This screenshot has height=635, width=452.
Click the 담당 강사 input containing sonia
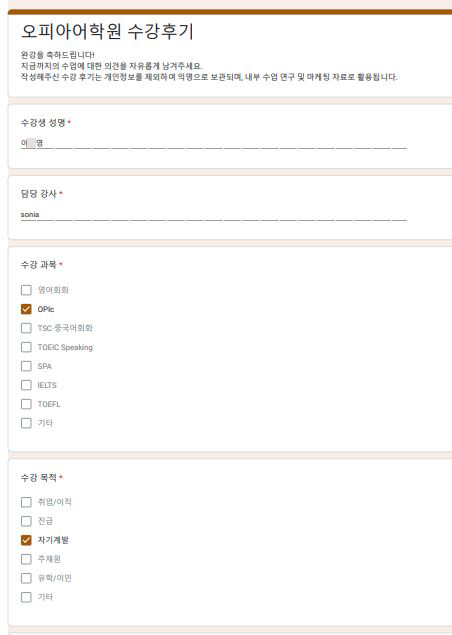pos(214,215)
